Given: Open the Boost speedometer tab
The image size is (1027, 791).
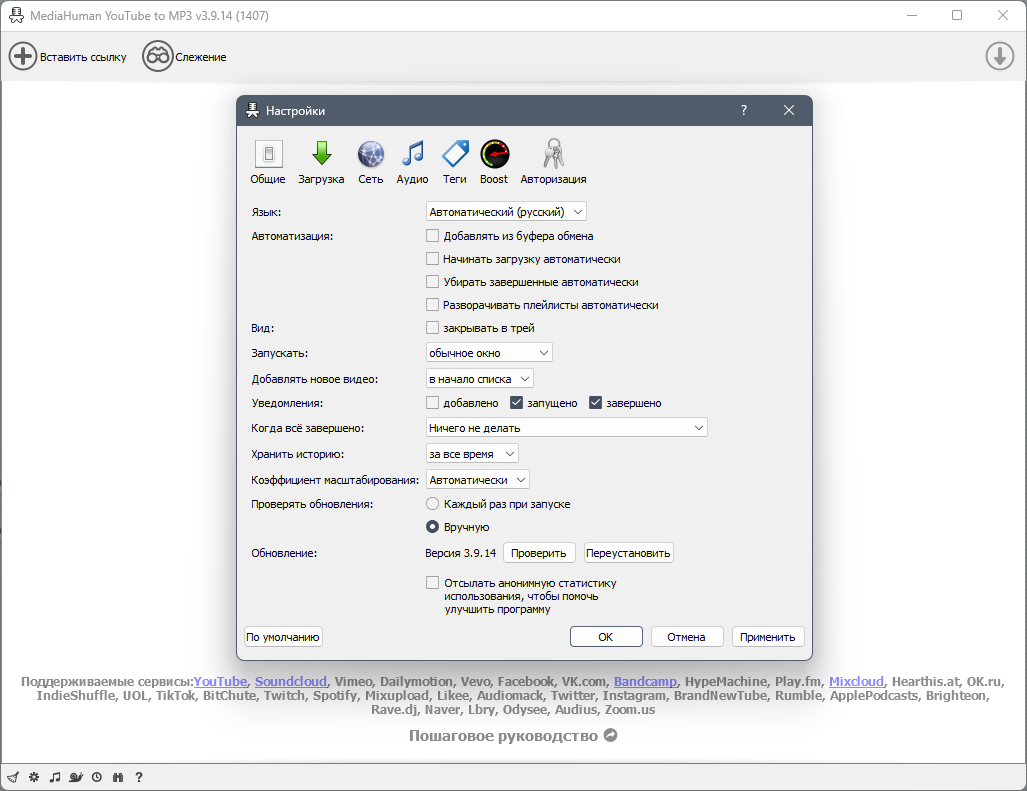Looking at the screenshot, I should [x=494, y=162].
